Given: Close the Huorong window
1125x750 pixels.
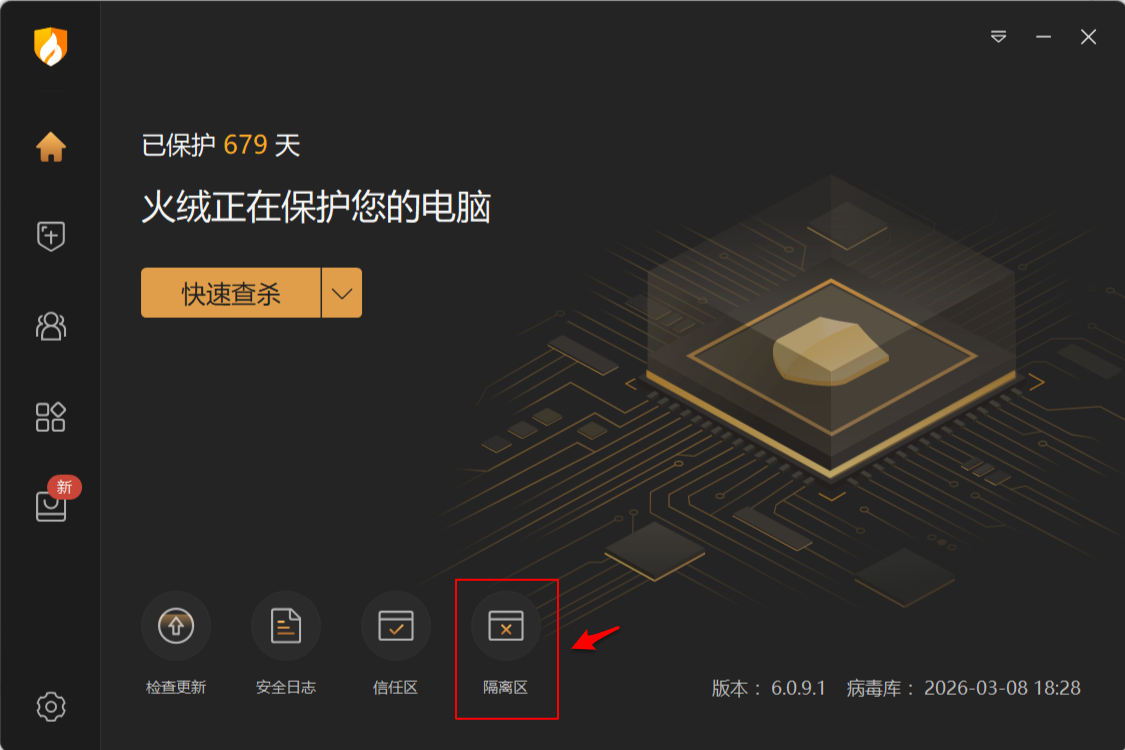Looking at the screenshot, I should [1088, 37].
